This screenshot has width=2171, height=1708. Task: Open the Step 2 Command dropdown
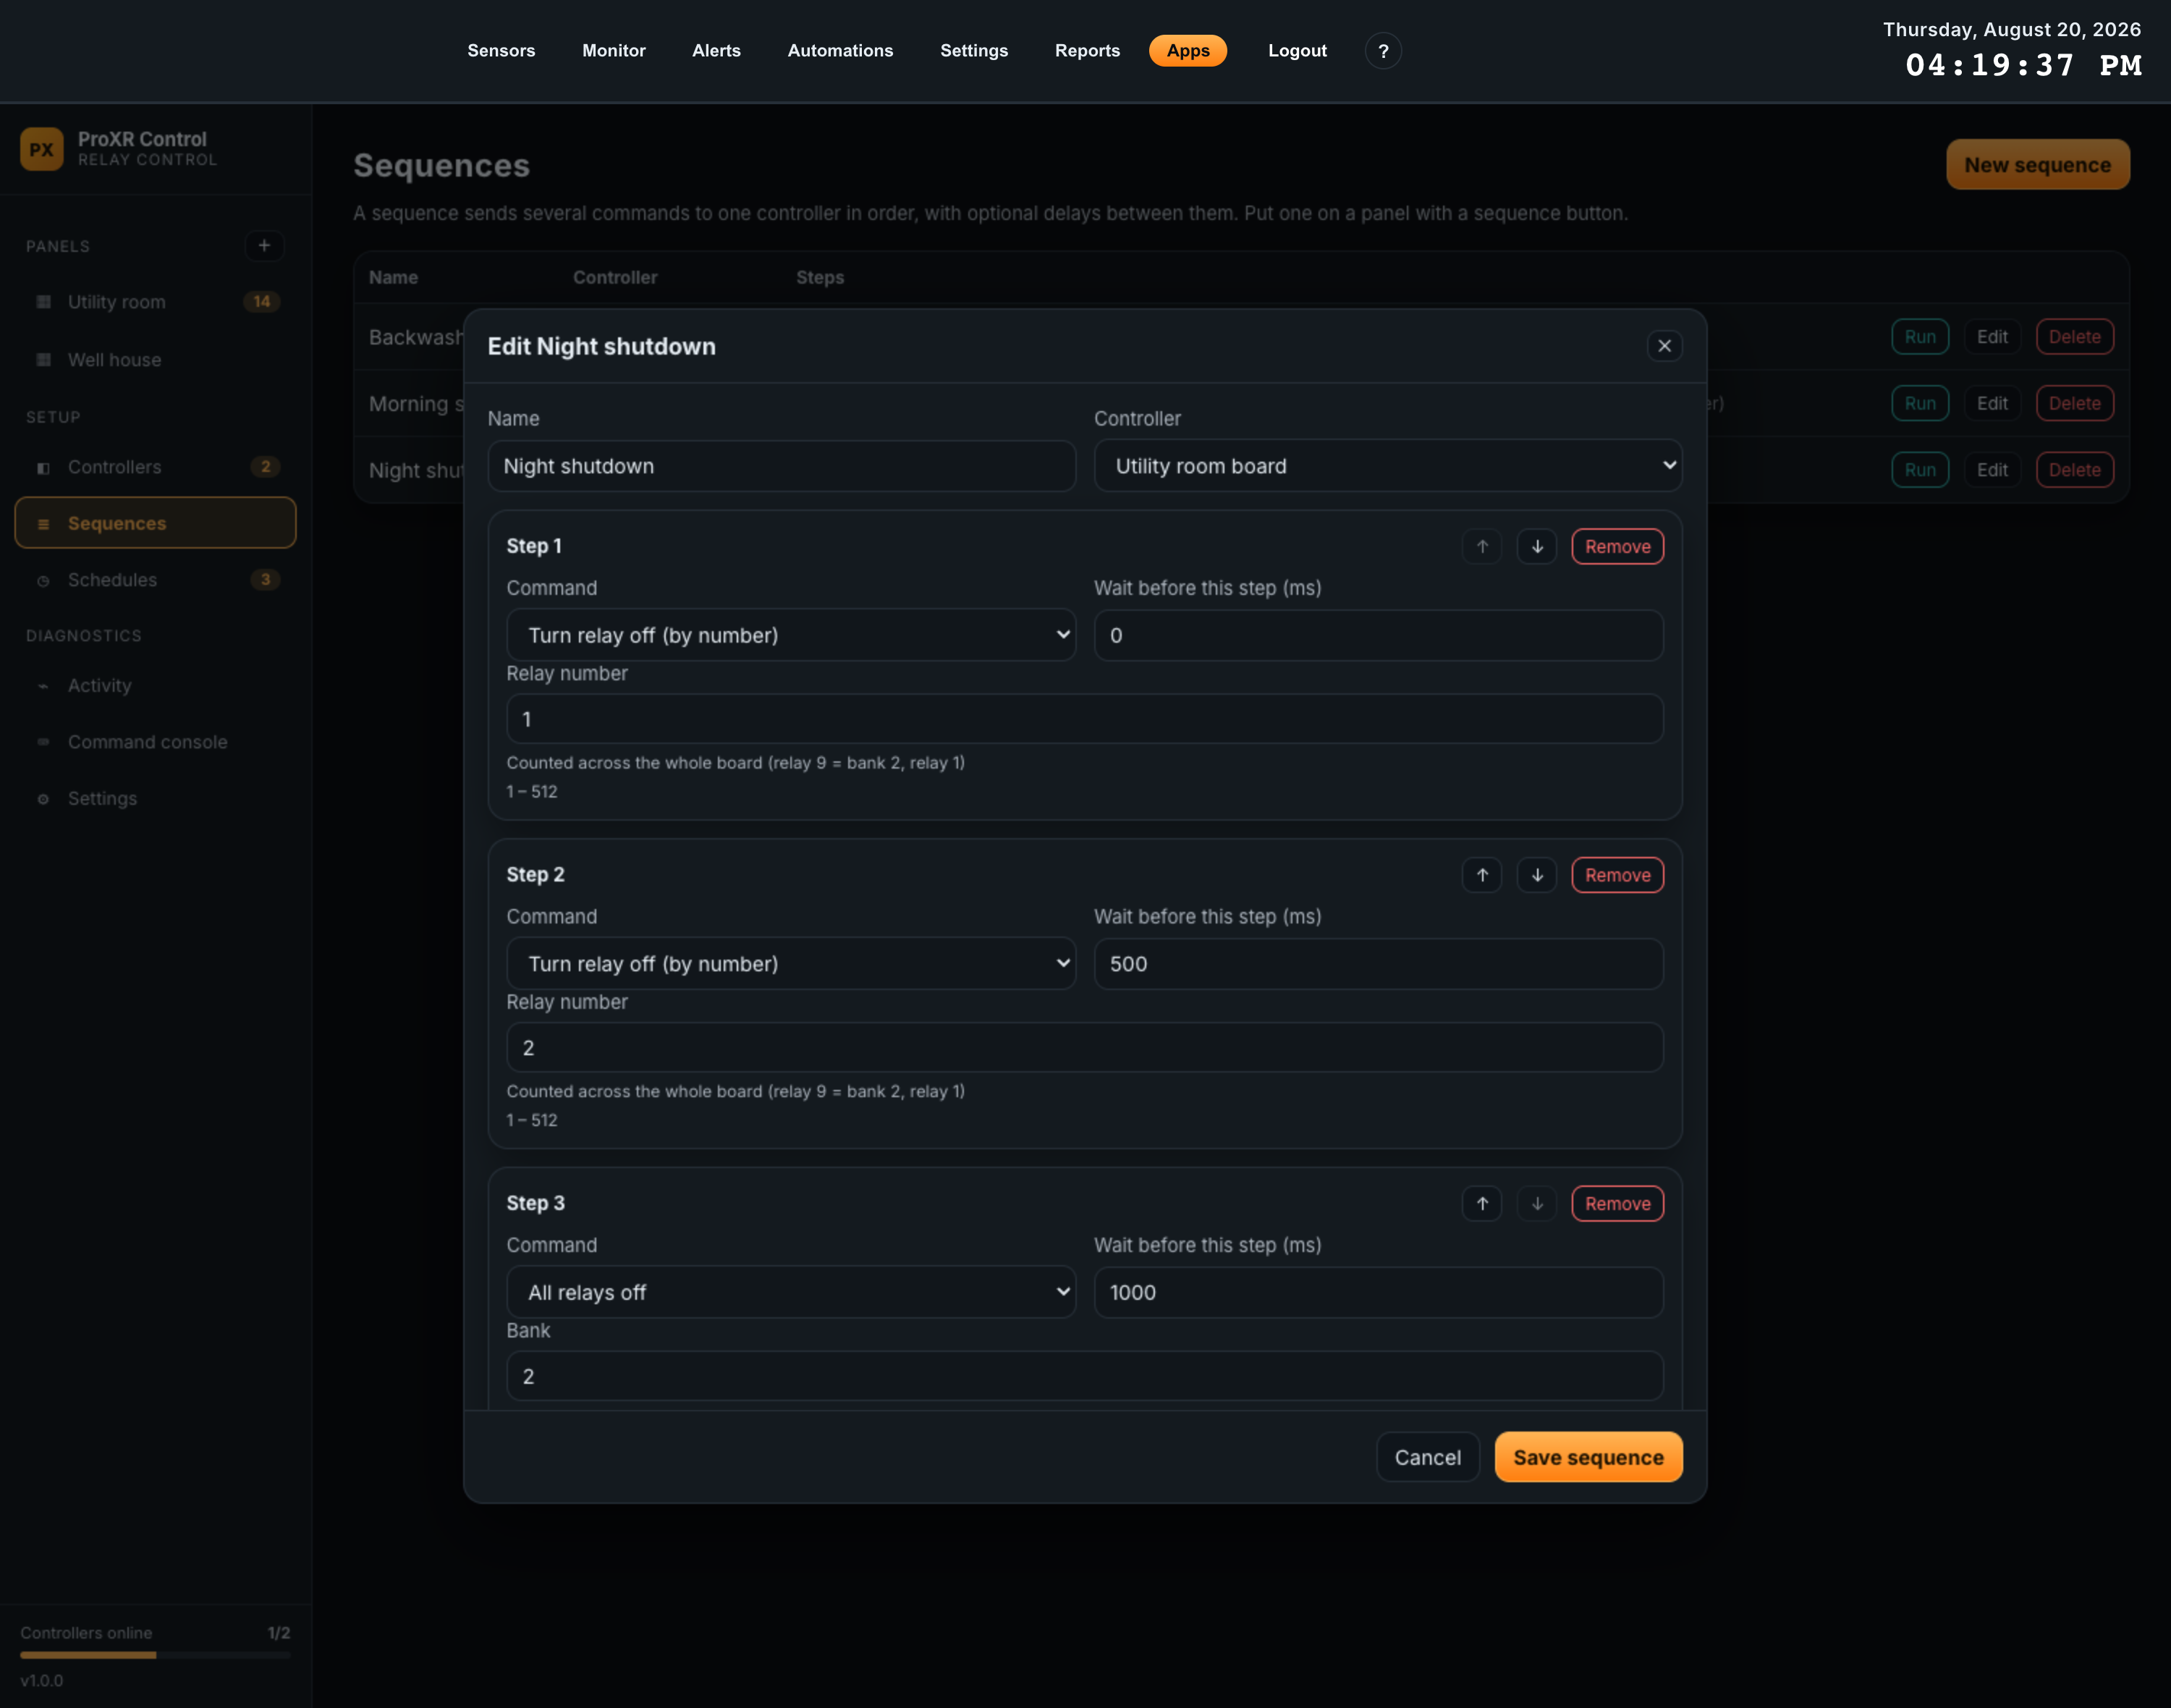click(x=791, y=964)
